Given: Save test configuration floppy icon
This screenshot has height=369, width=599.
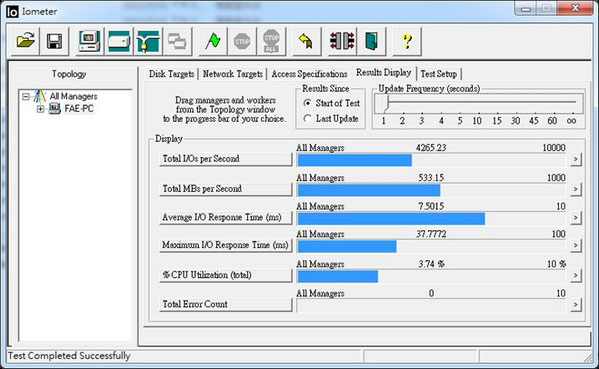Looking at the screenshot, I should click(54, 40).
